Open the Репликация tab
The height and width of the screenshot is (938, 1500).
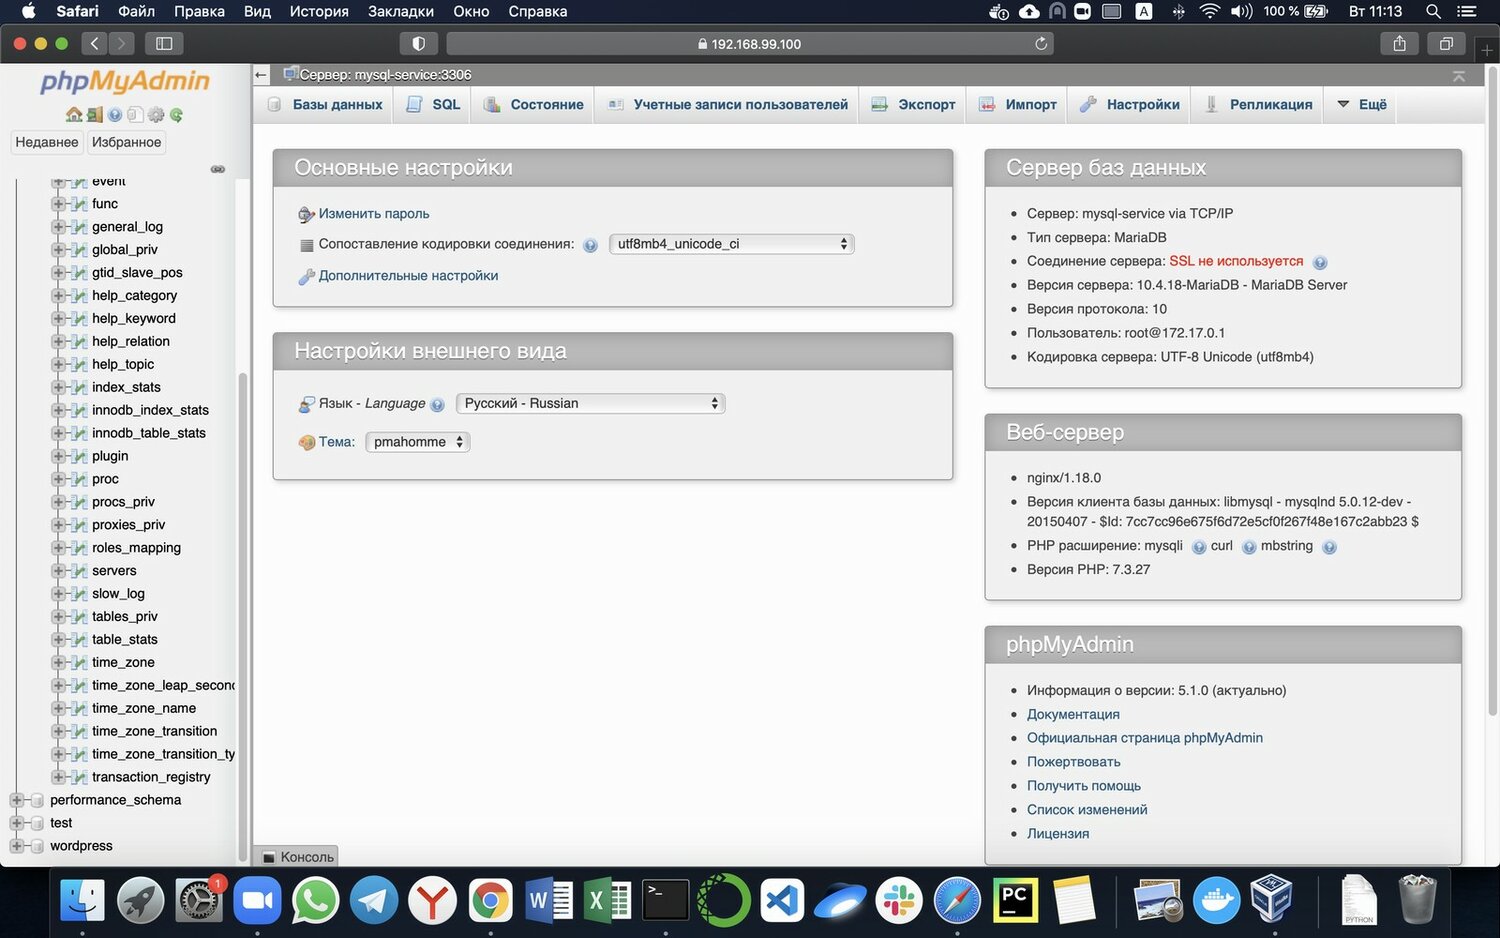pos(1257,104)
